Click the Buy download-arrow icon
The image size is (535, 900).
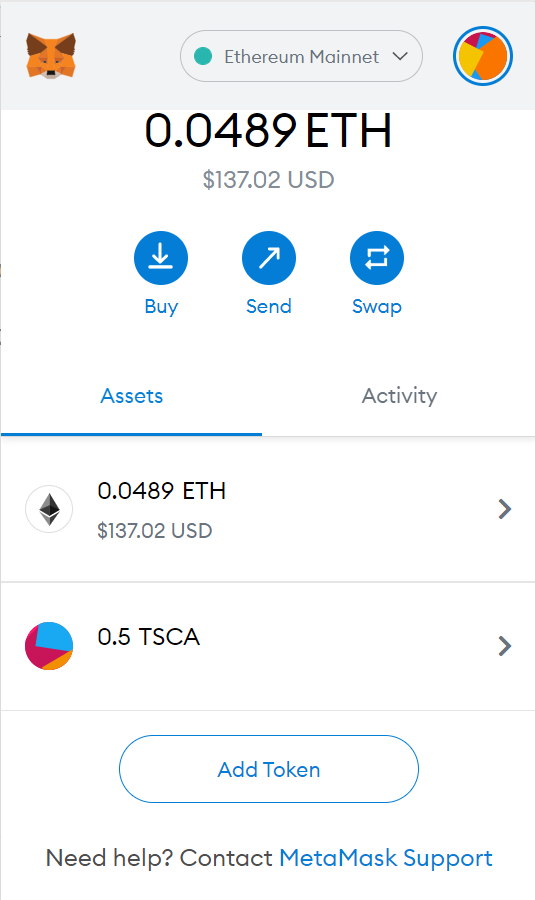(x=161, y=258)
